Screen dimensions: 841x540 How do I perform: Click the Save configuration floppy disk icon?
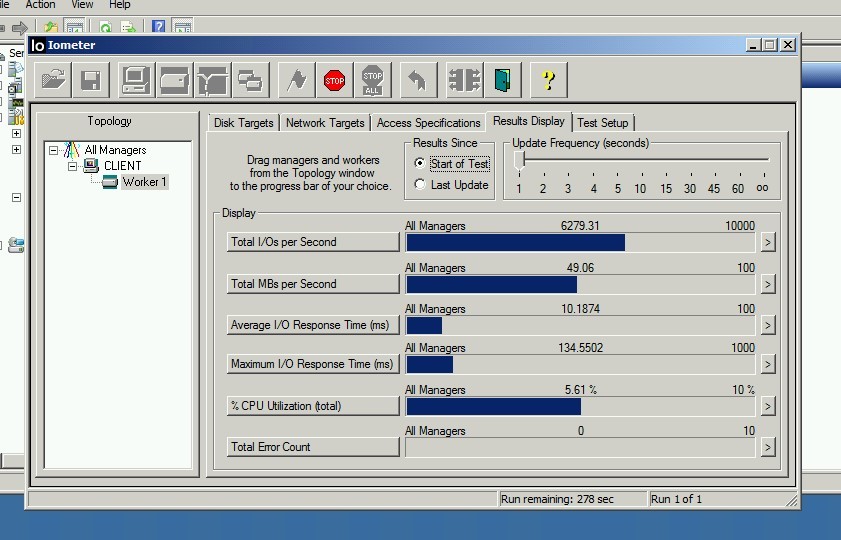[90, 79]
